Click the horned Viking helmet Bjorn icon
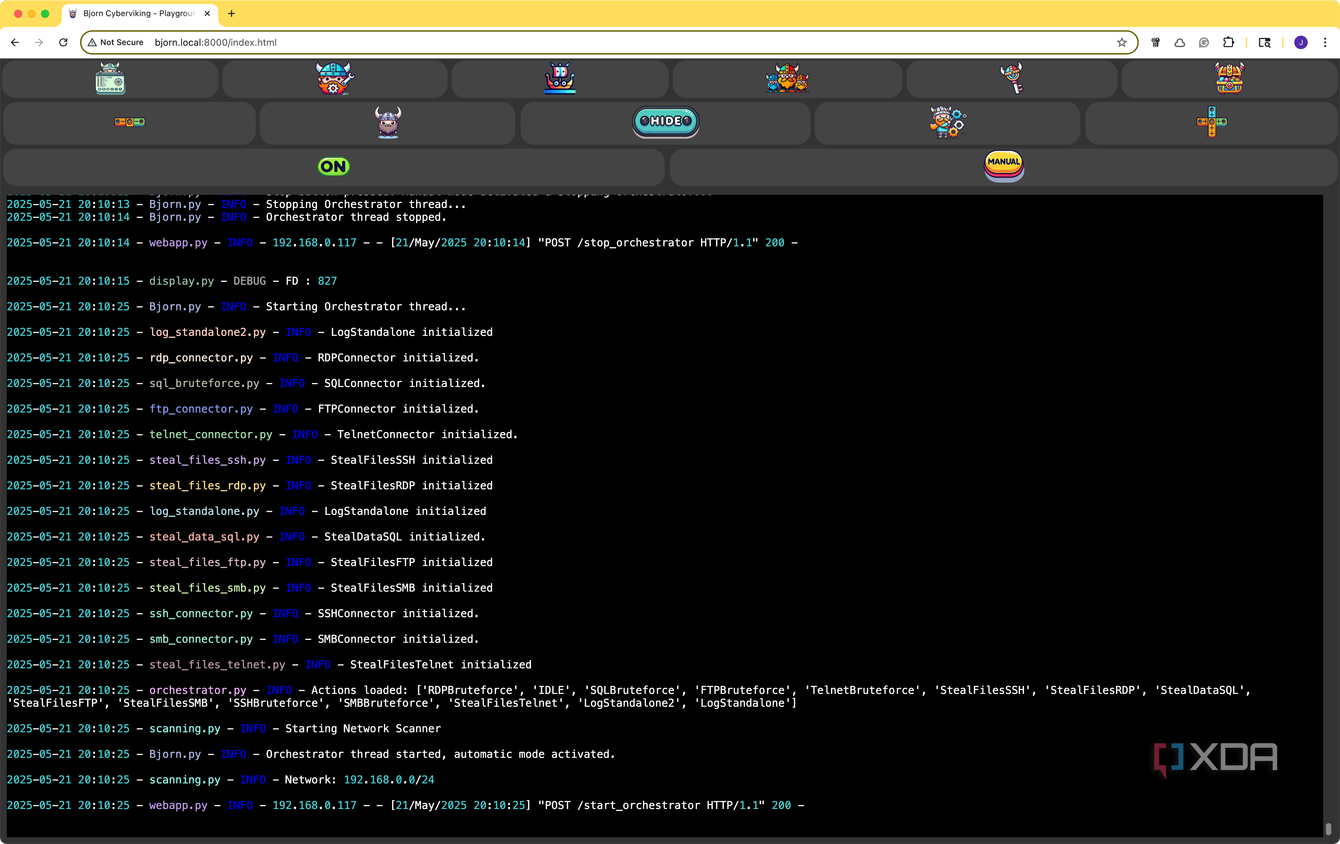Screen dimensions: 1340x844 (x=388, y=122)
